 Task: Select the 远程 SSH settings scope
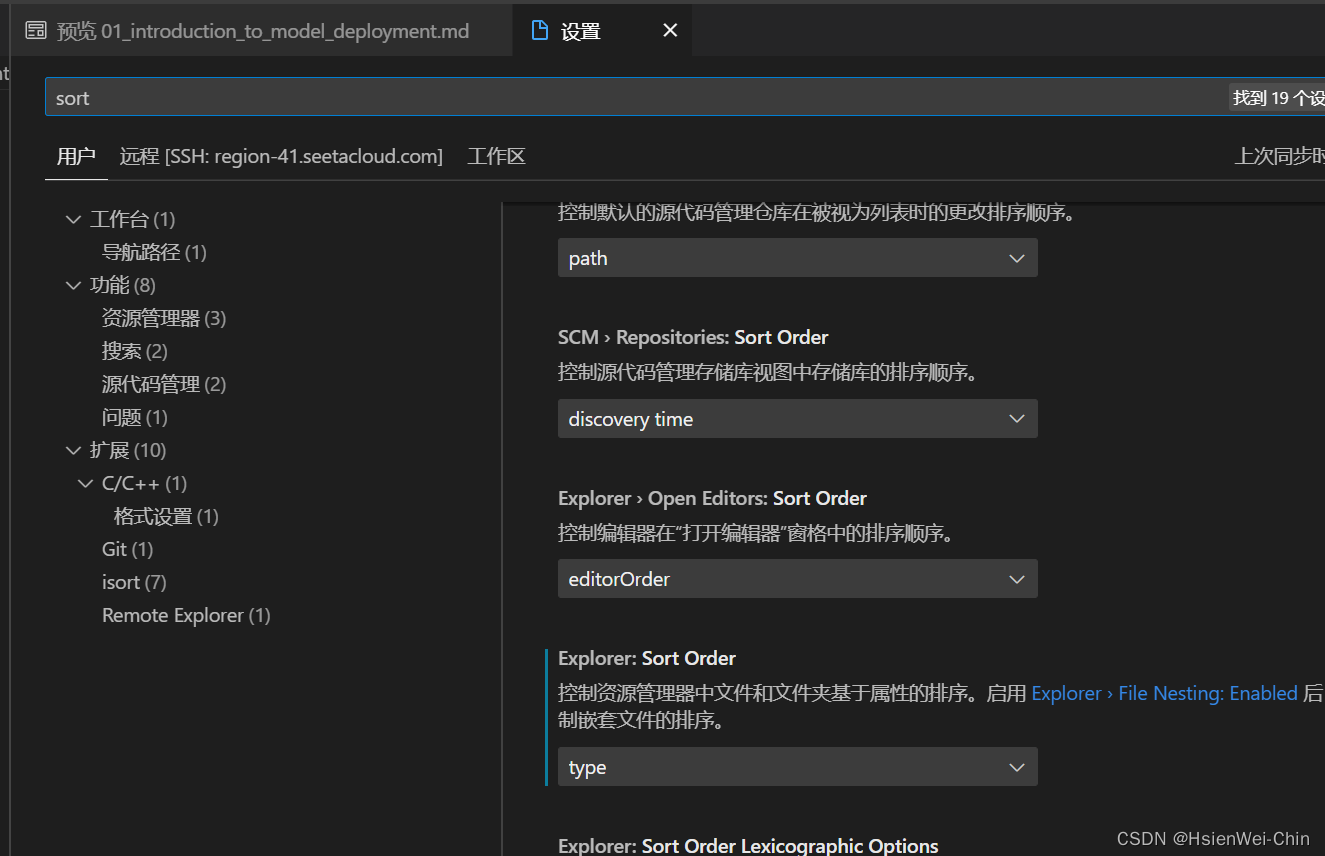[281, 155]
